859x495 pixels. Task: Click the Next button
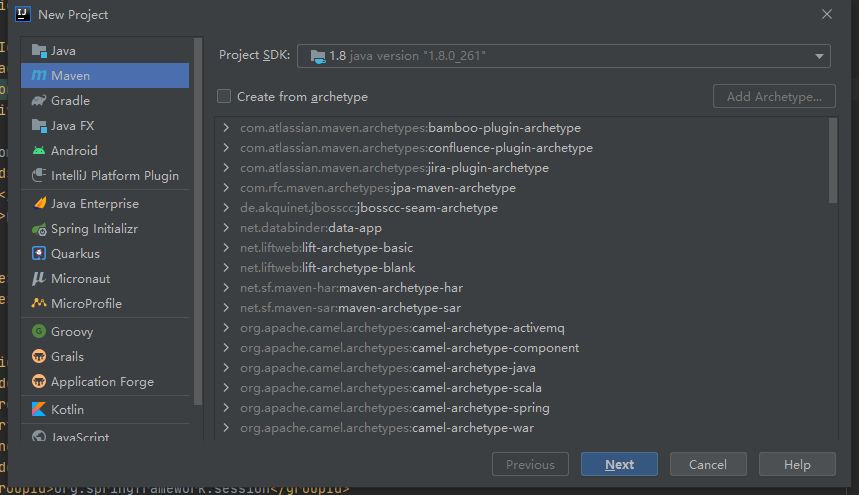tap(619, 464)
